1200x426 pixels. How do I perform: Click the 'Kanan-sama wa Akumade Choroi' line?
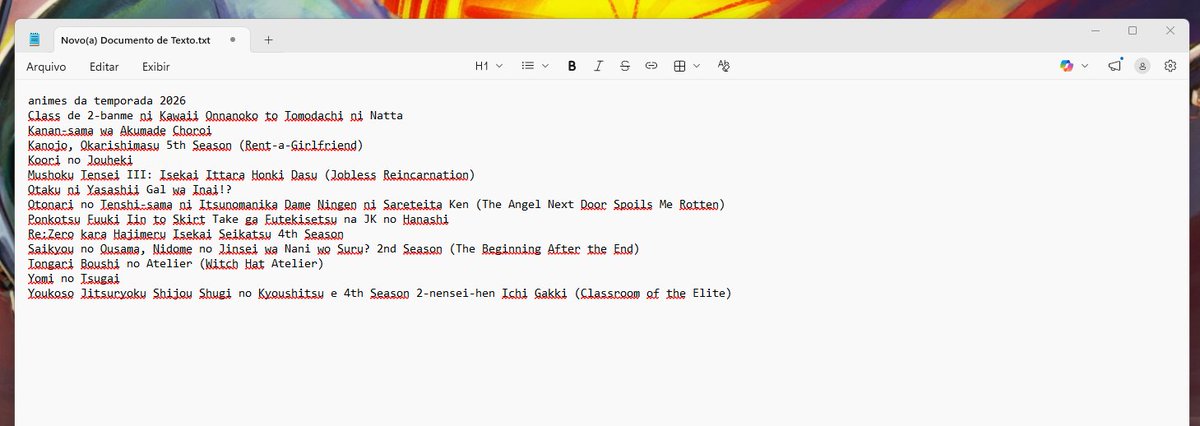point(120,130)
